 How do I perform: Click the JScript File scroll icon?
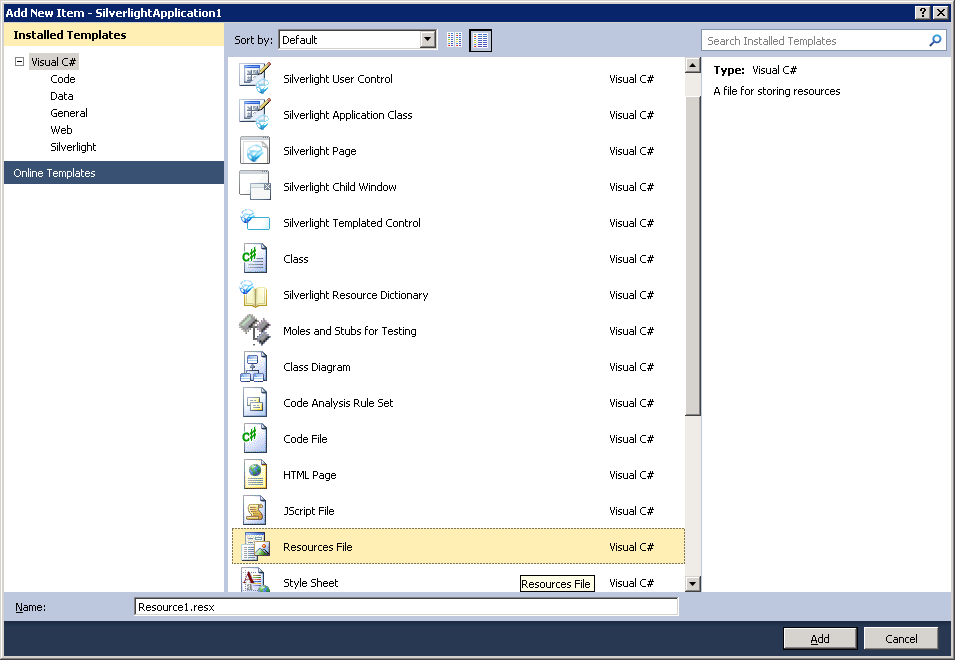click(x=255, y=510)
